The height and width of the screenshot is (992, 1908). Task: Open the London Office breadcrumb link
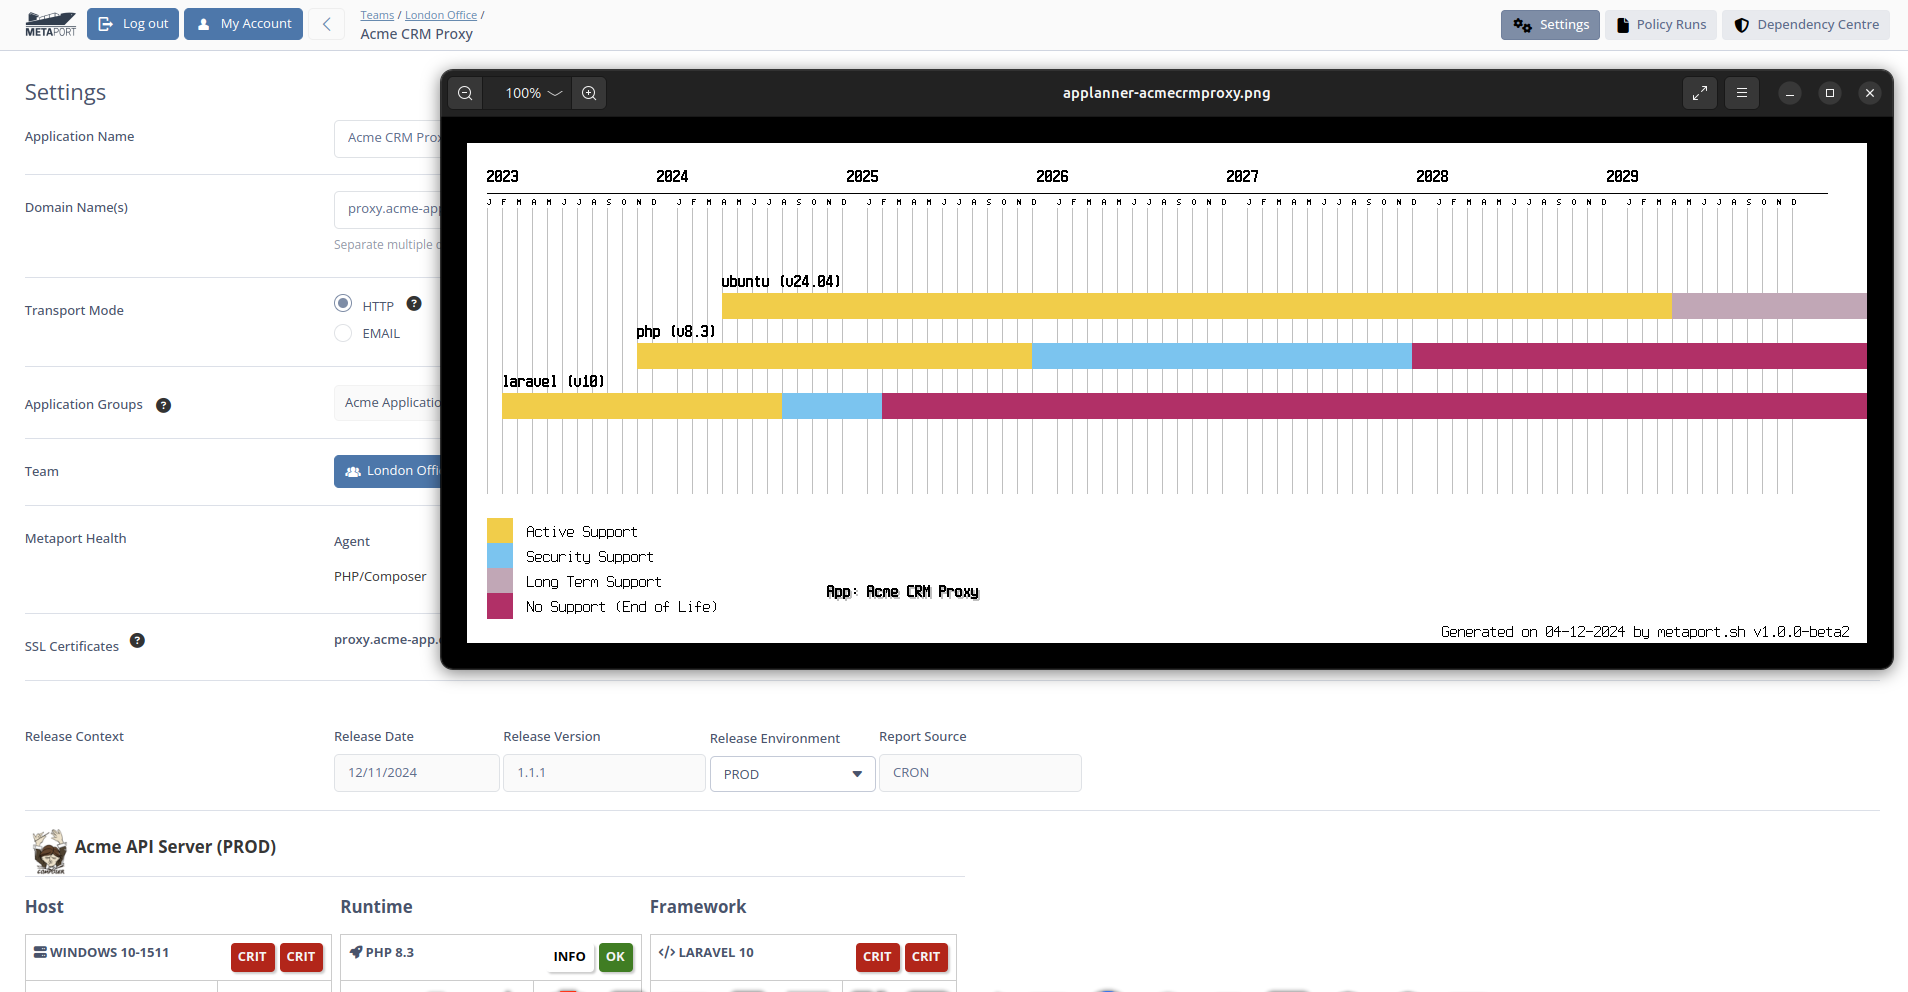441,15
